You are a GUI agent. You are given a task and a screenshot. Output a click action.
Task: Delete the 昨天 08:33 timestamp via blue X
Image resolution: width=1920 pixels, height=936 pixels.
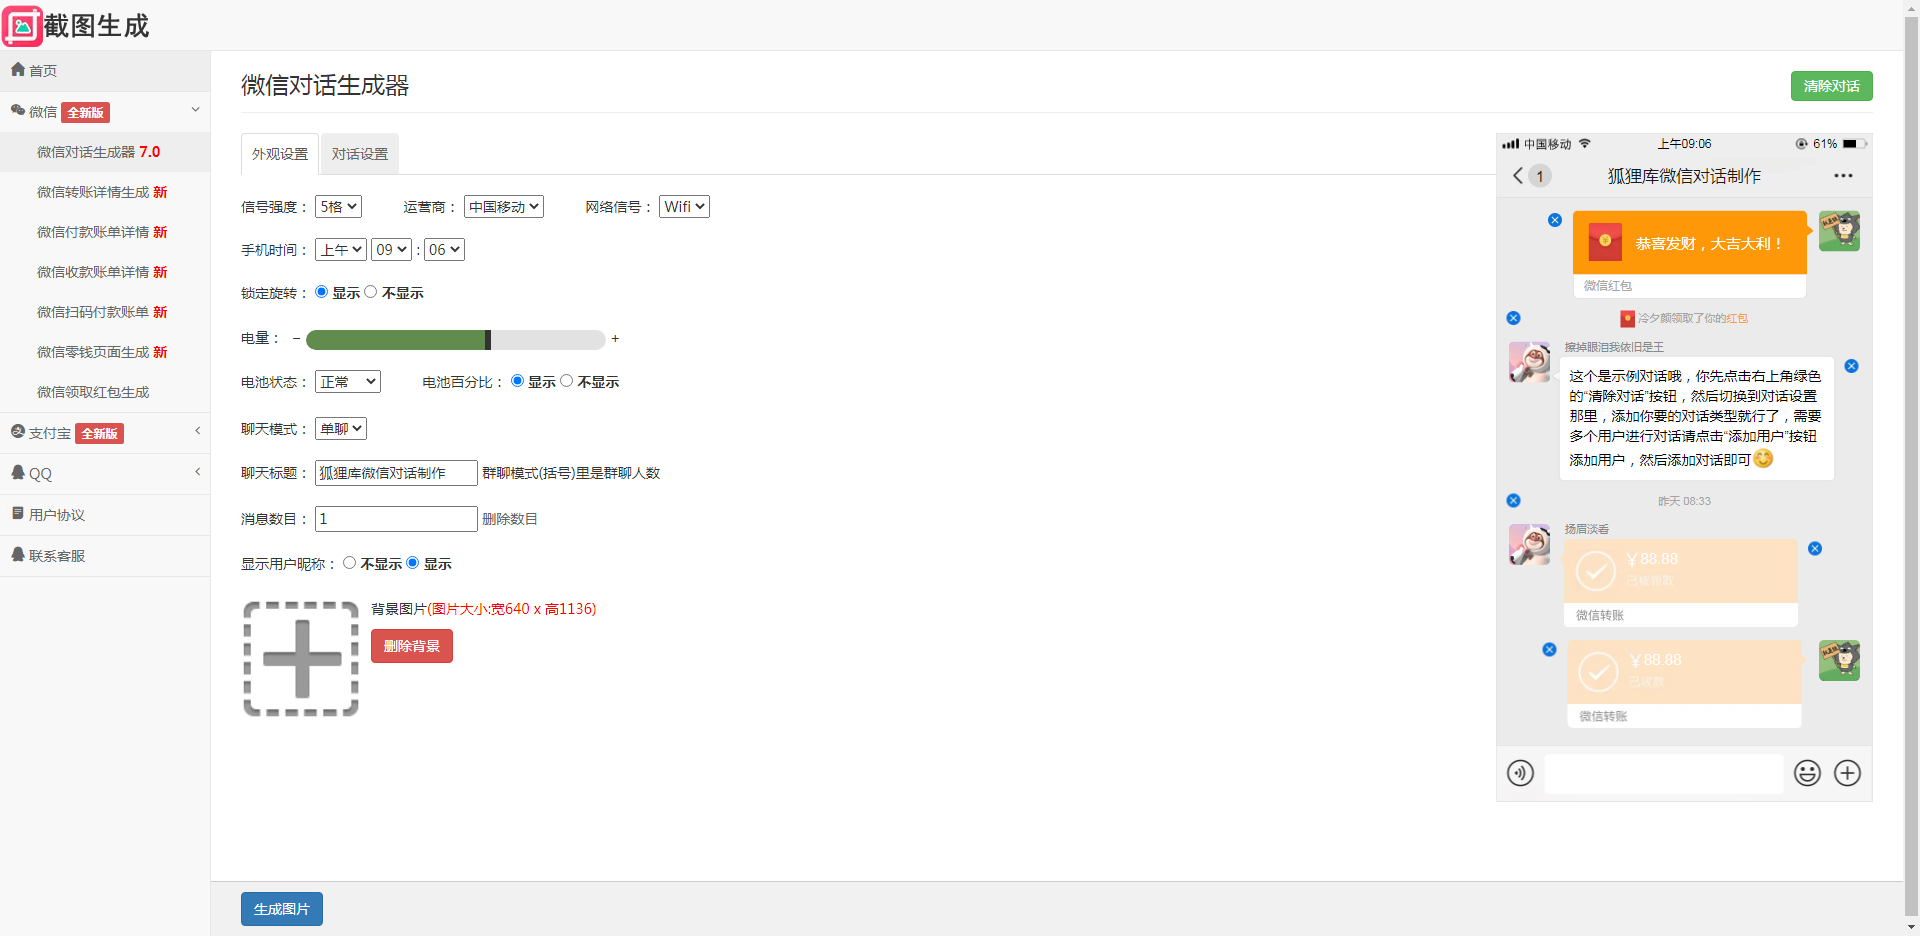coord(1513,501)
